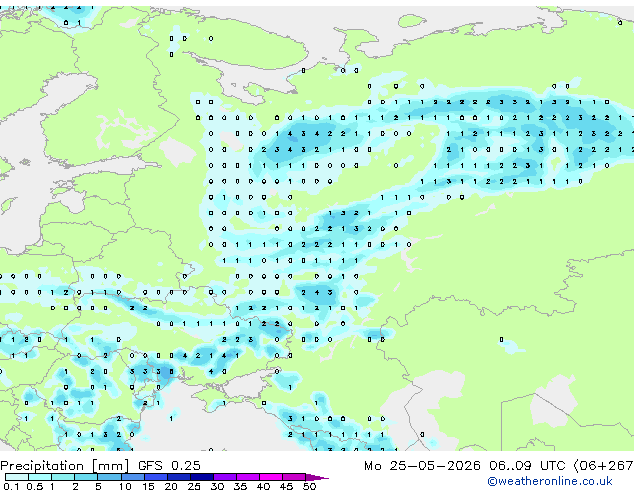634x490 pixels.
Task: Click the 0.5–1 mm legend swatch
Action: pos(40,477)
